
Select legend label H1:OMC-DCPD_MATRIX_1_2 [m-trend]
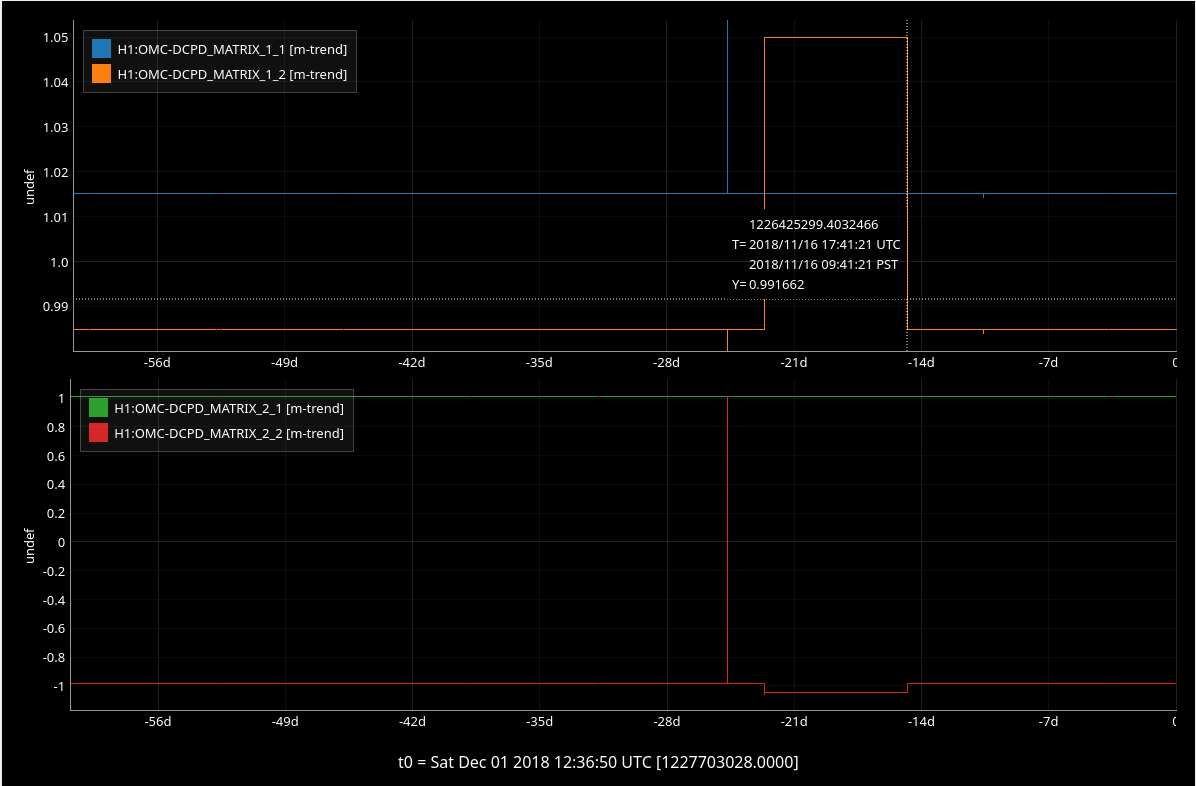232,74
